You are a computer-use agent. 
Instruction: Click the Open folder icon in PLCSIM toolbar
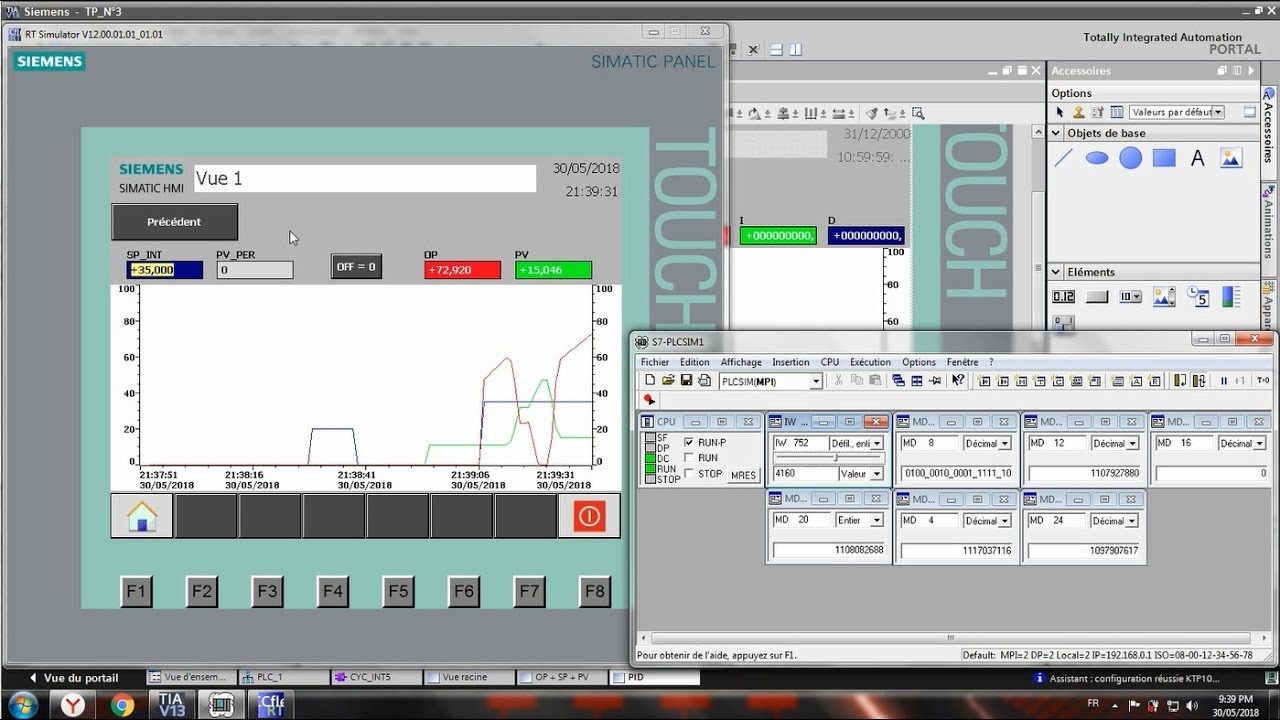[x=668, y=380]
